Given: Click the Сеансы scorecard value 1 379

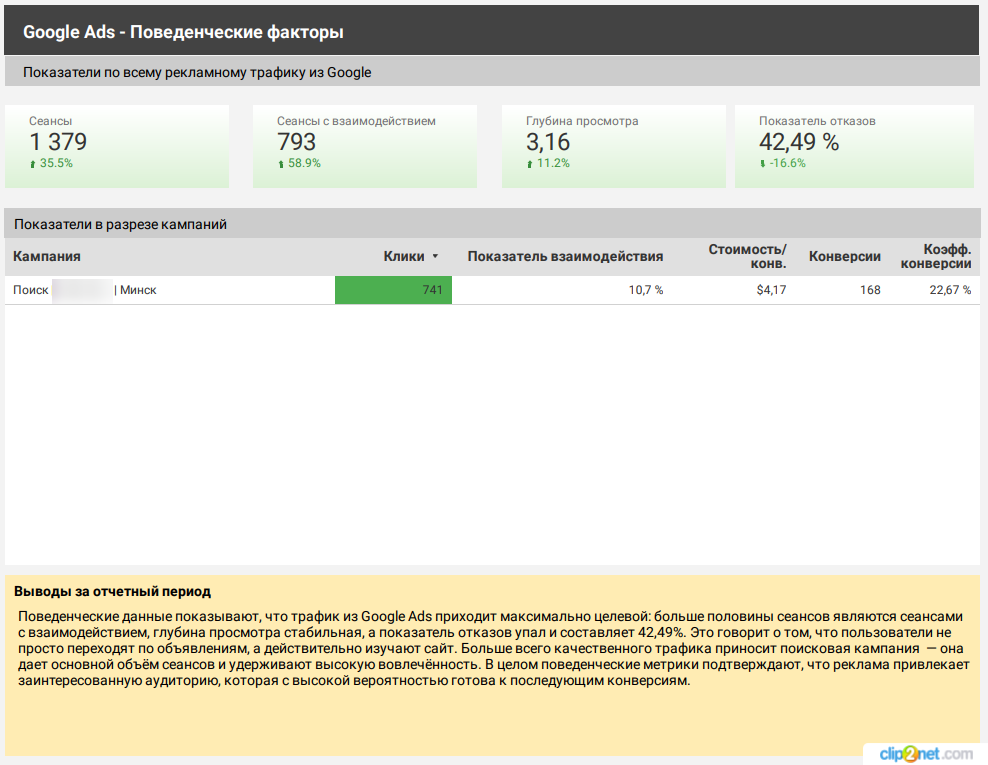Looking at the screenshot, I should [58, 142].
